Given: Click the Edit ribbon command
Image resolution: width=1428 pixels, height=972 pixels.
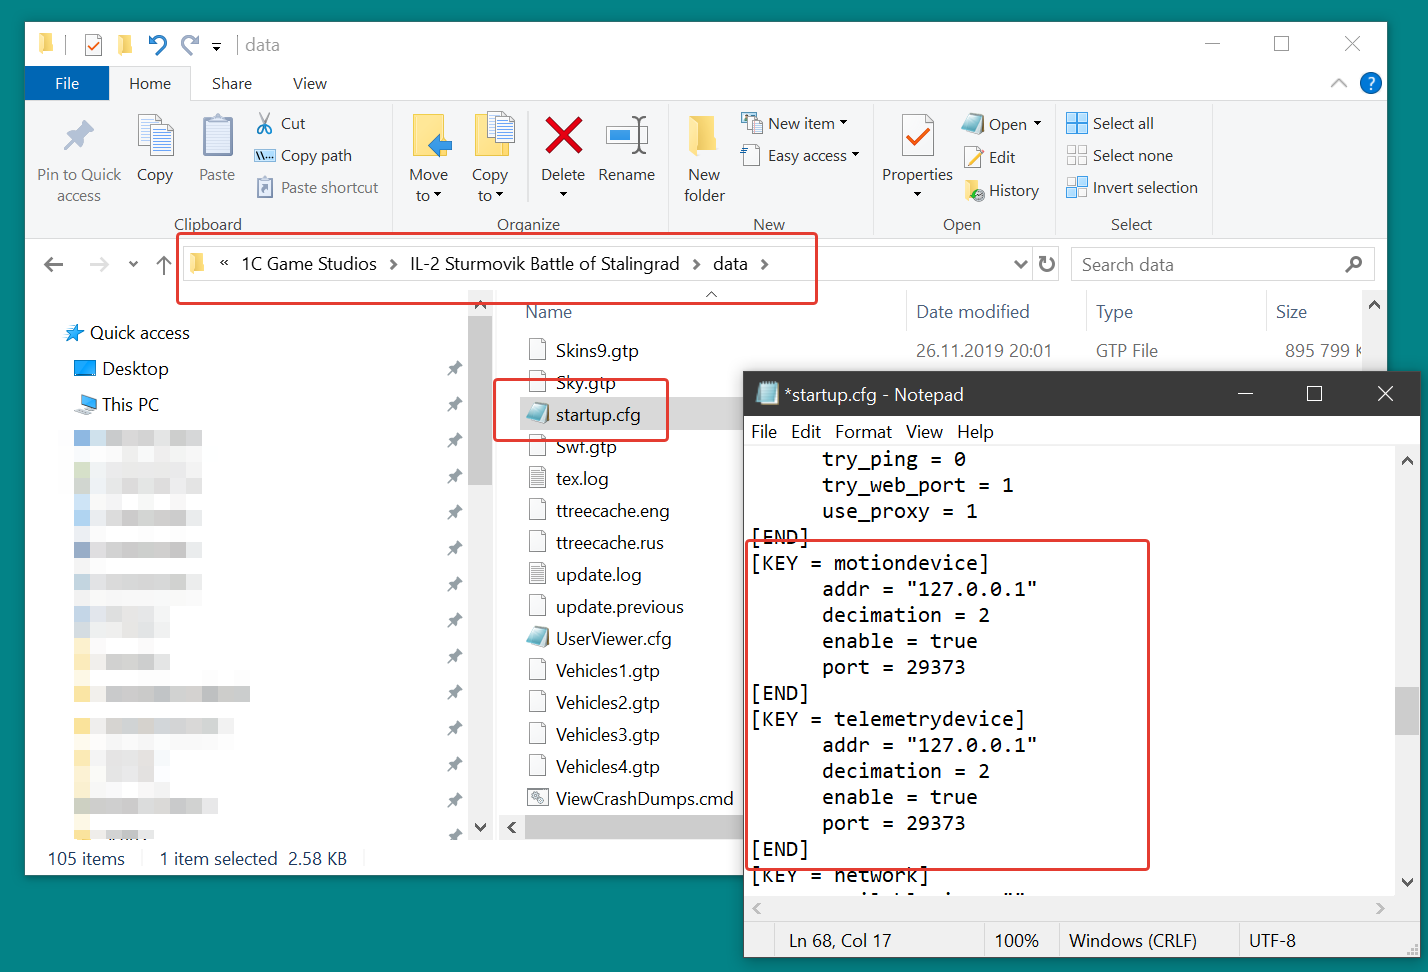Looking at the screenshot, I should (990, 157).
